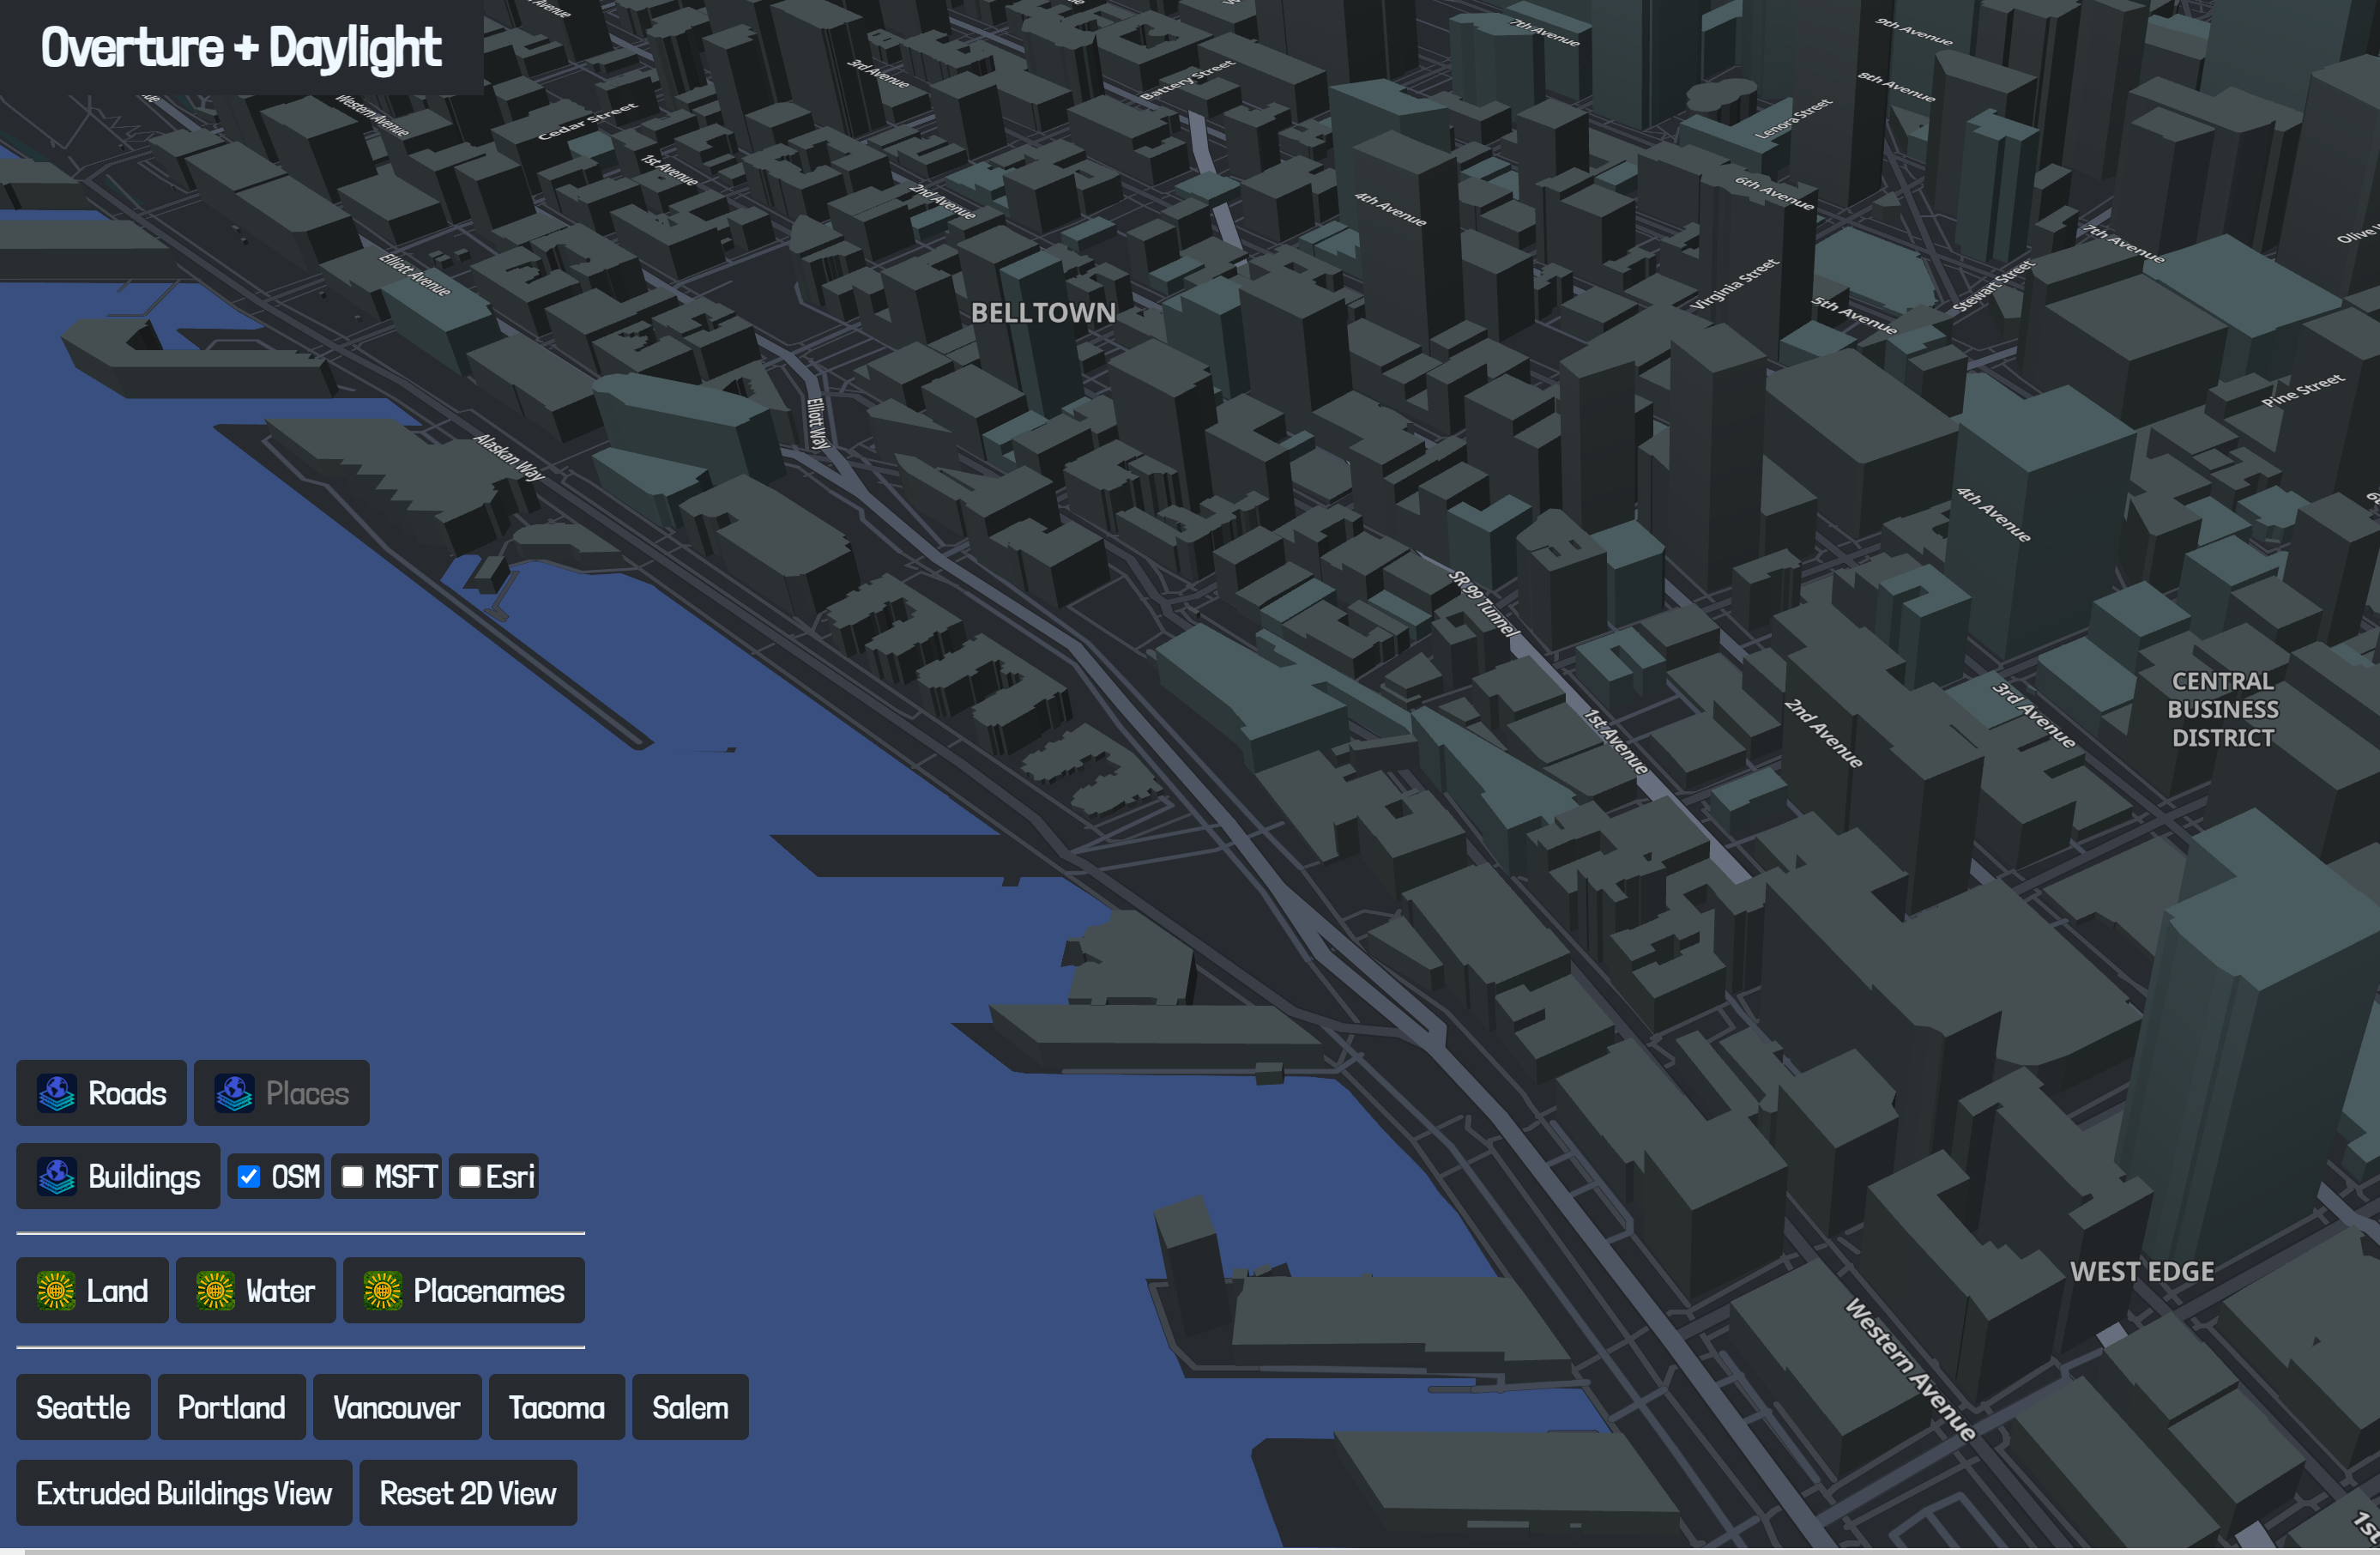This screenshot has height=1555, width=2380.
Task: Go to Vancouver on the map
Action: (396, 1407)
